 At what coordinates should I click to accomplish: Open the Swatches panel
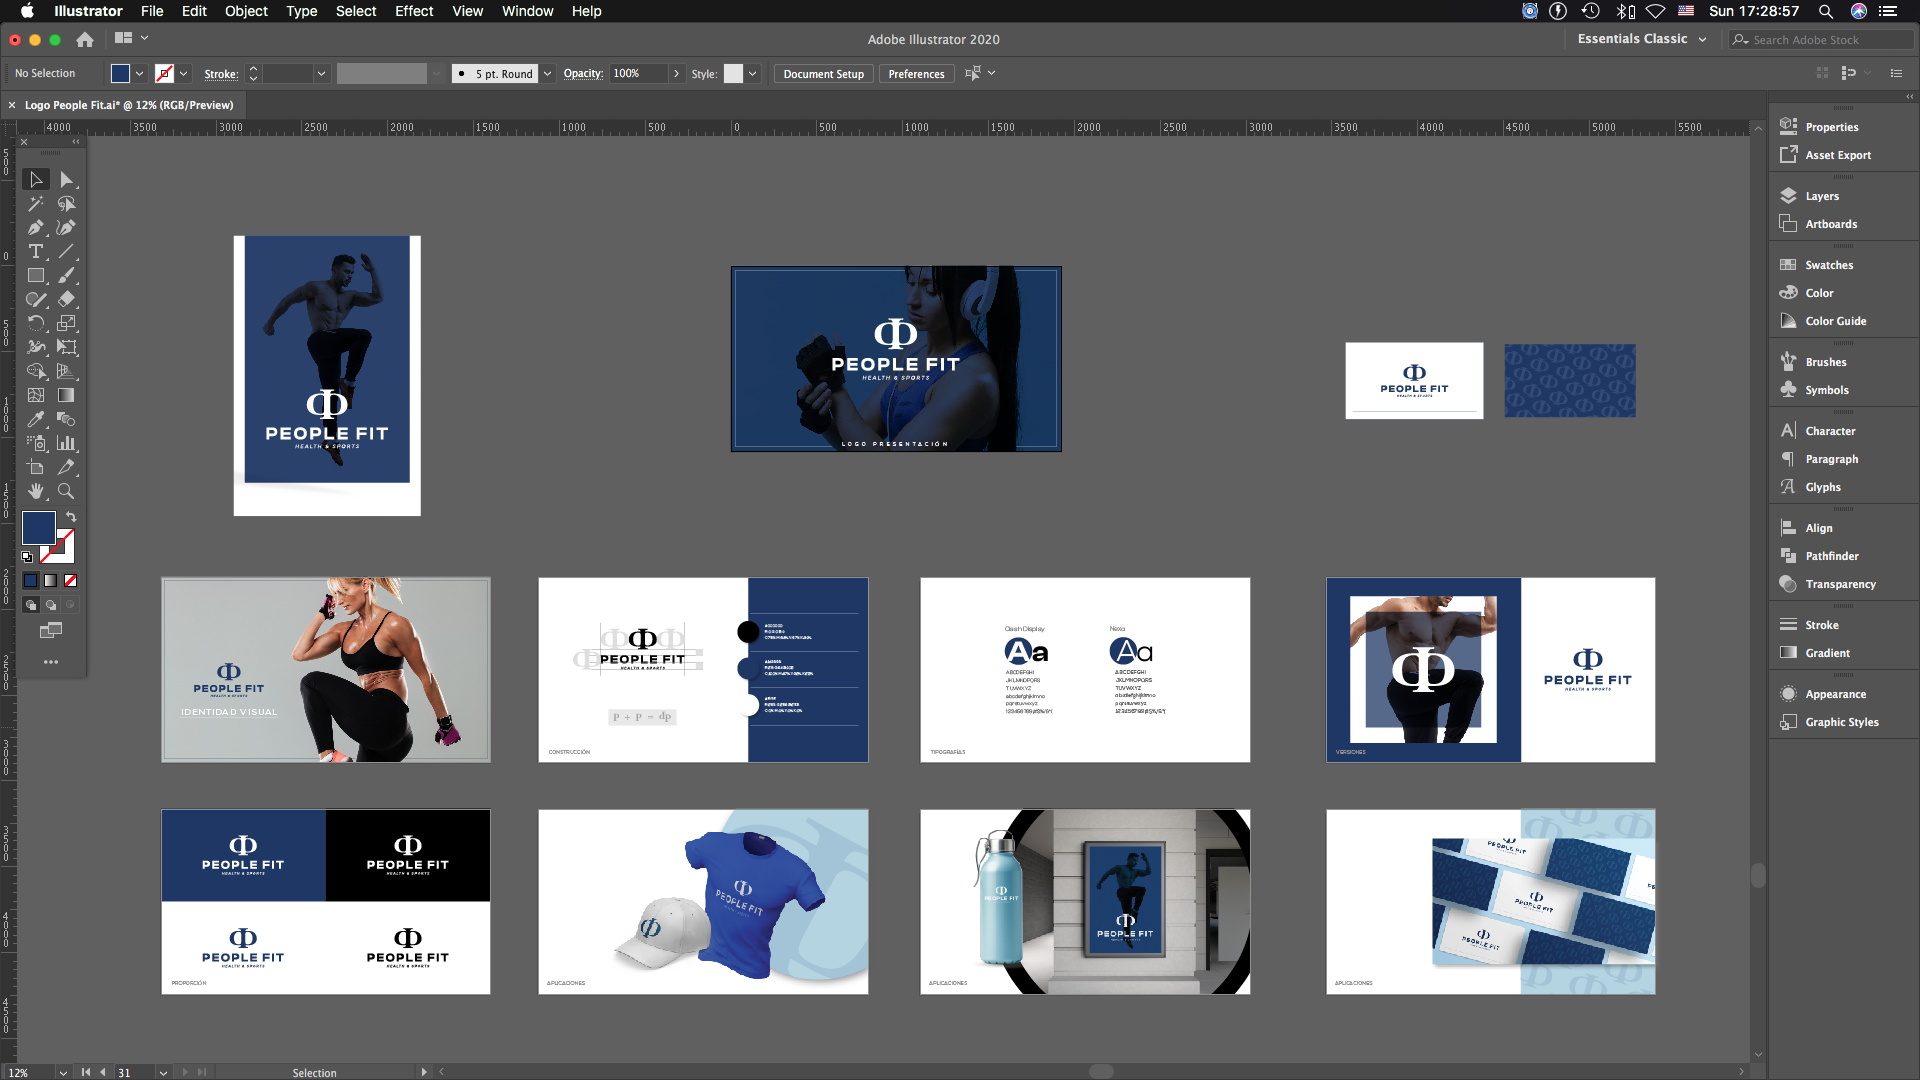coord(1828,265)
